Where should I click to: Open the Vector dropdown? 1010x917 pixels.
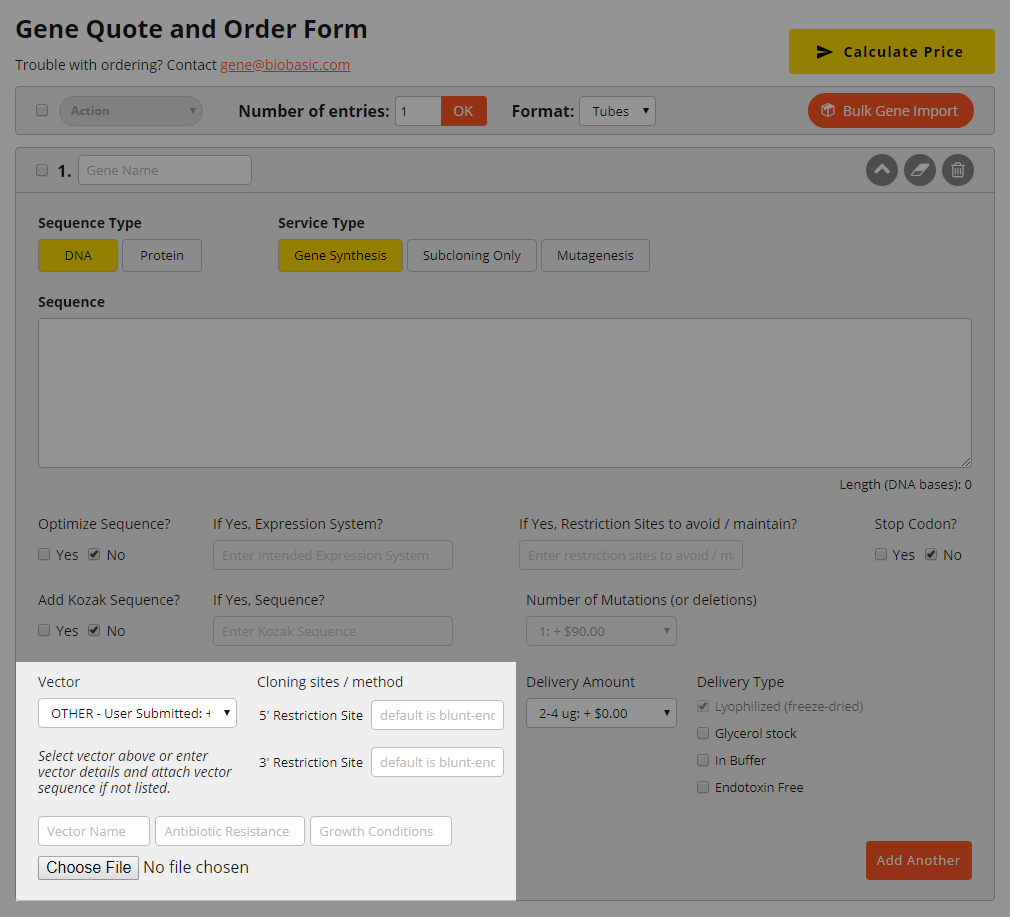(137, 713)
